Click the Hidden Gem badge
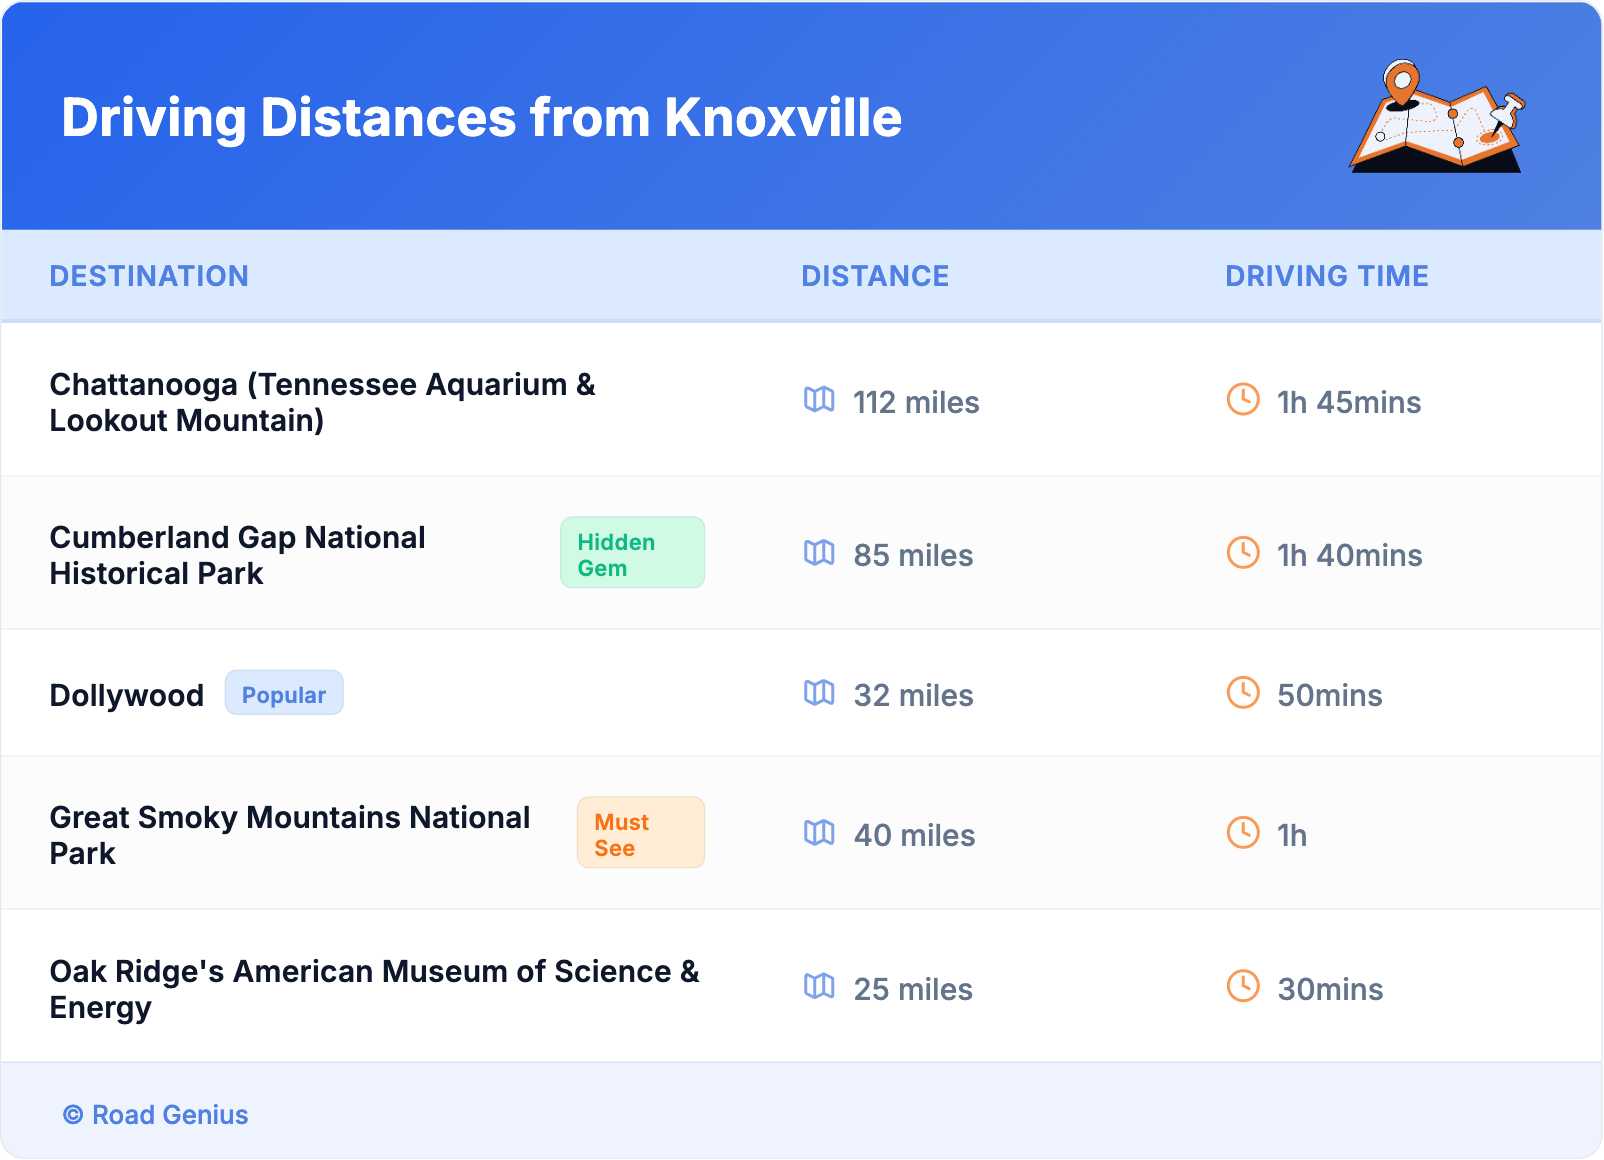1604x1160 pixels. [x=632, y=553]
